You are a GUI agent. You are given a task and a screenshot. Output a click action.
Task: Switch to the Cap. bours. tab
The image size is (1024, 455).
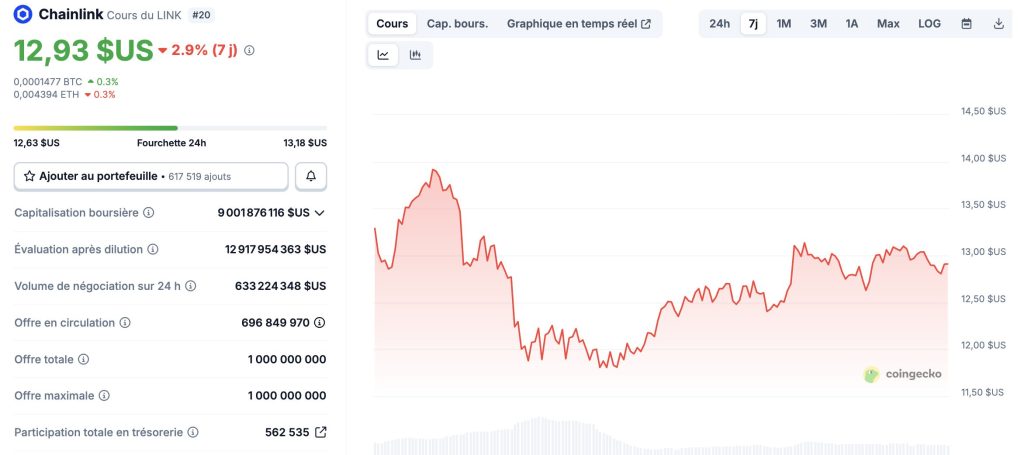(457, 23)
